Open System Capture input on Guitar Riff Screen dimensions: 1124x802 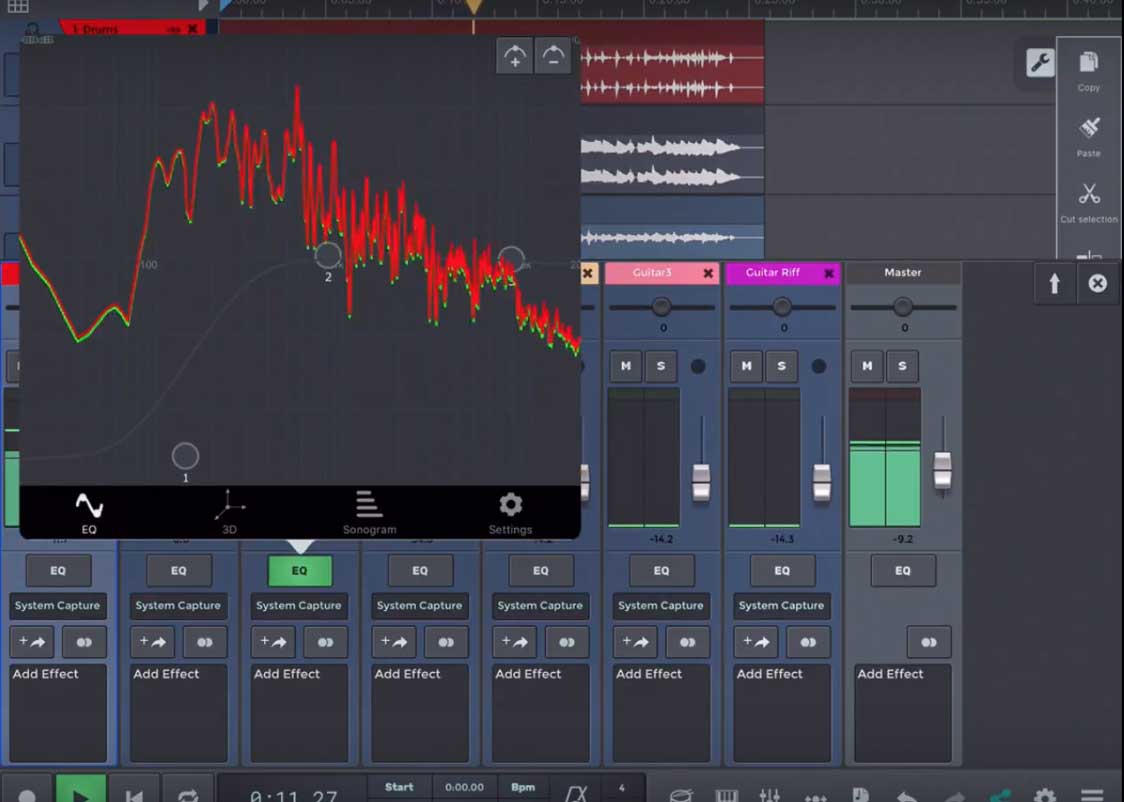coord(781,606)
